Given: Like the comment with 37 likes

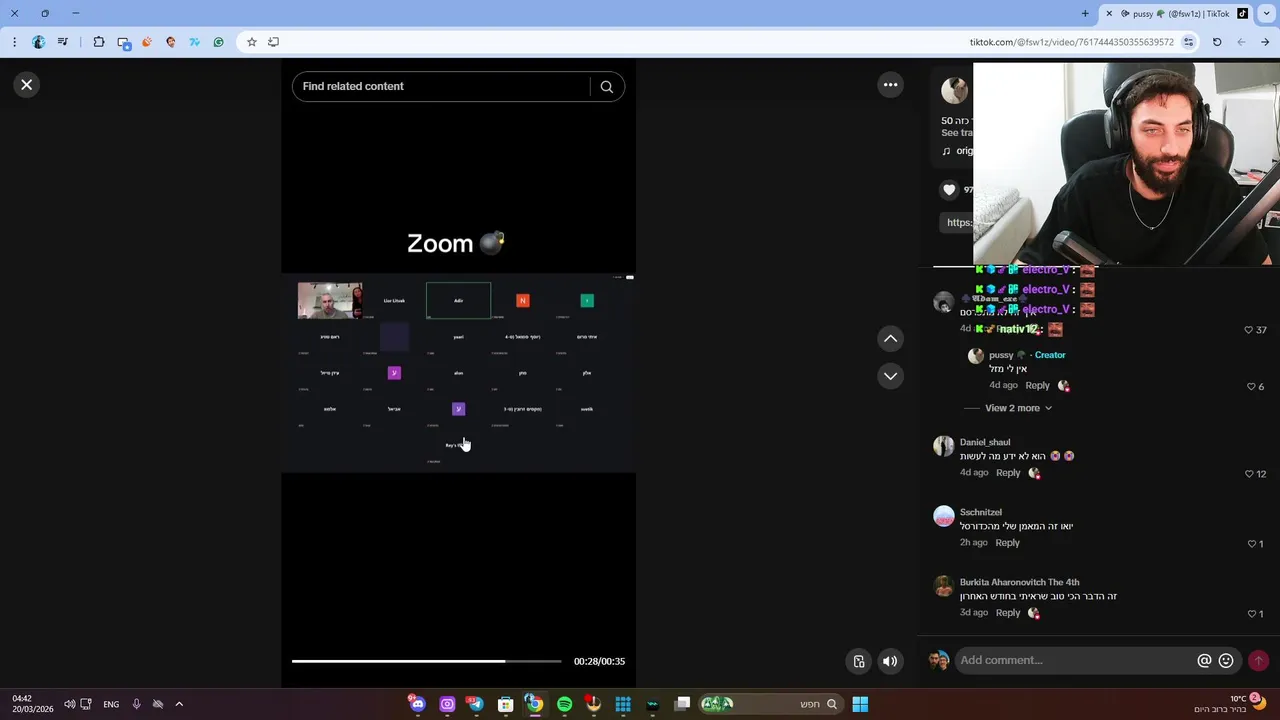Looking at the screenshot, I should [x=1249, y=330].
